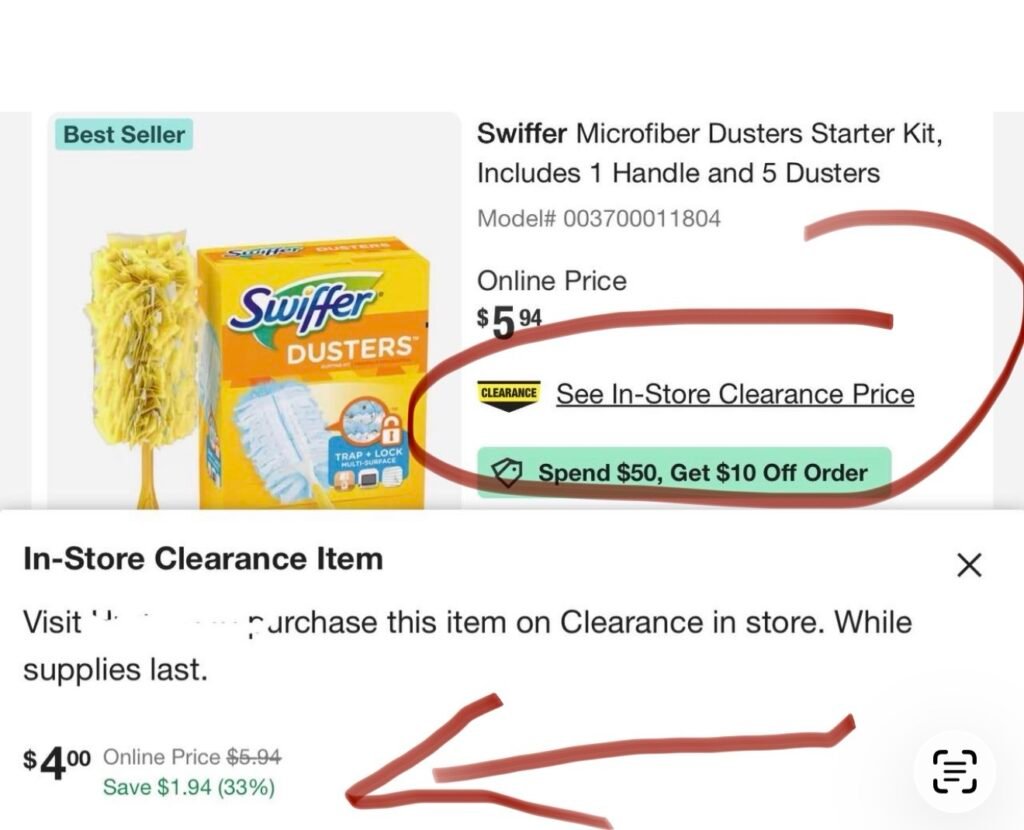Click the 'Online Price' label above $5.94

(x=551, y=280)
